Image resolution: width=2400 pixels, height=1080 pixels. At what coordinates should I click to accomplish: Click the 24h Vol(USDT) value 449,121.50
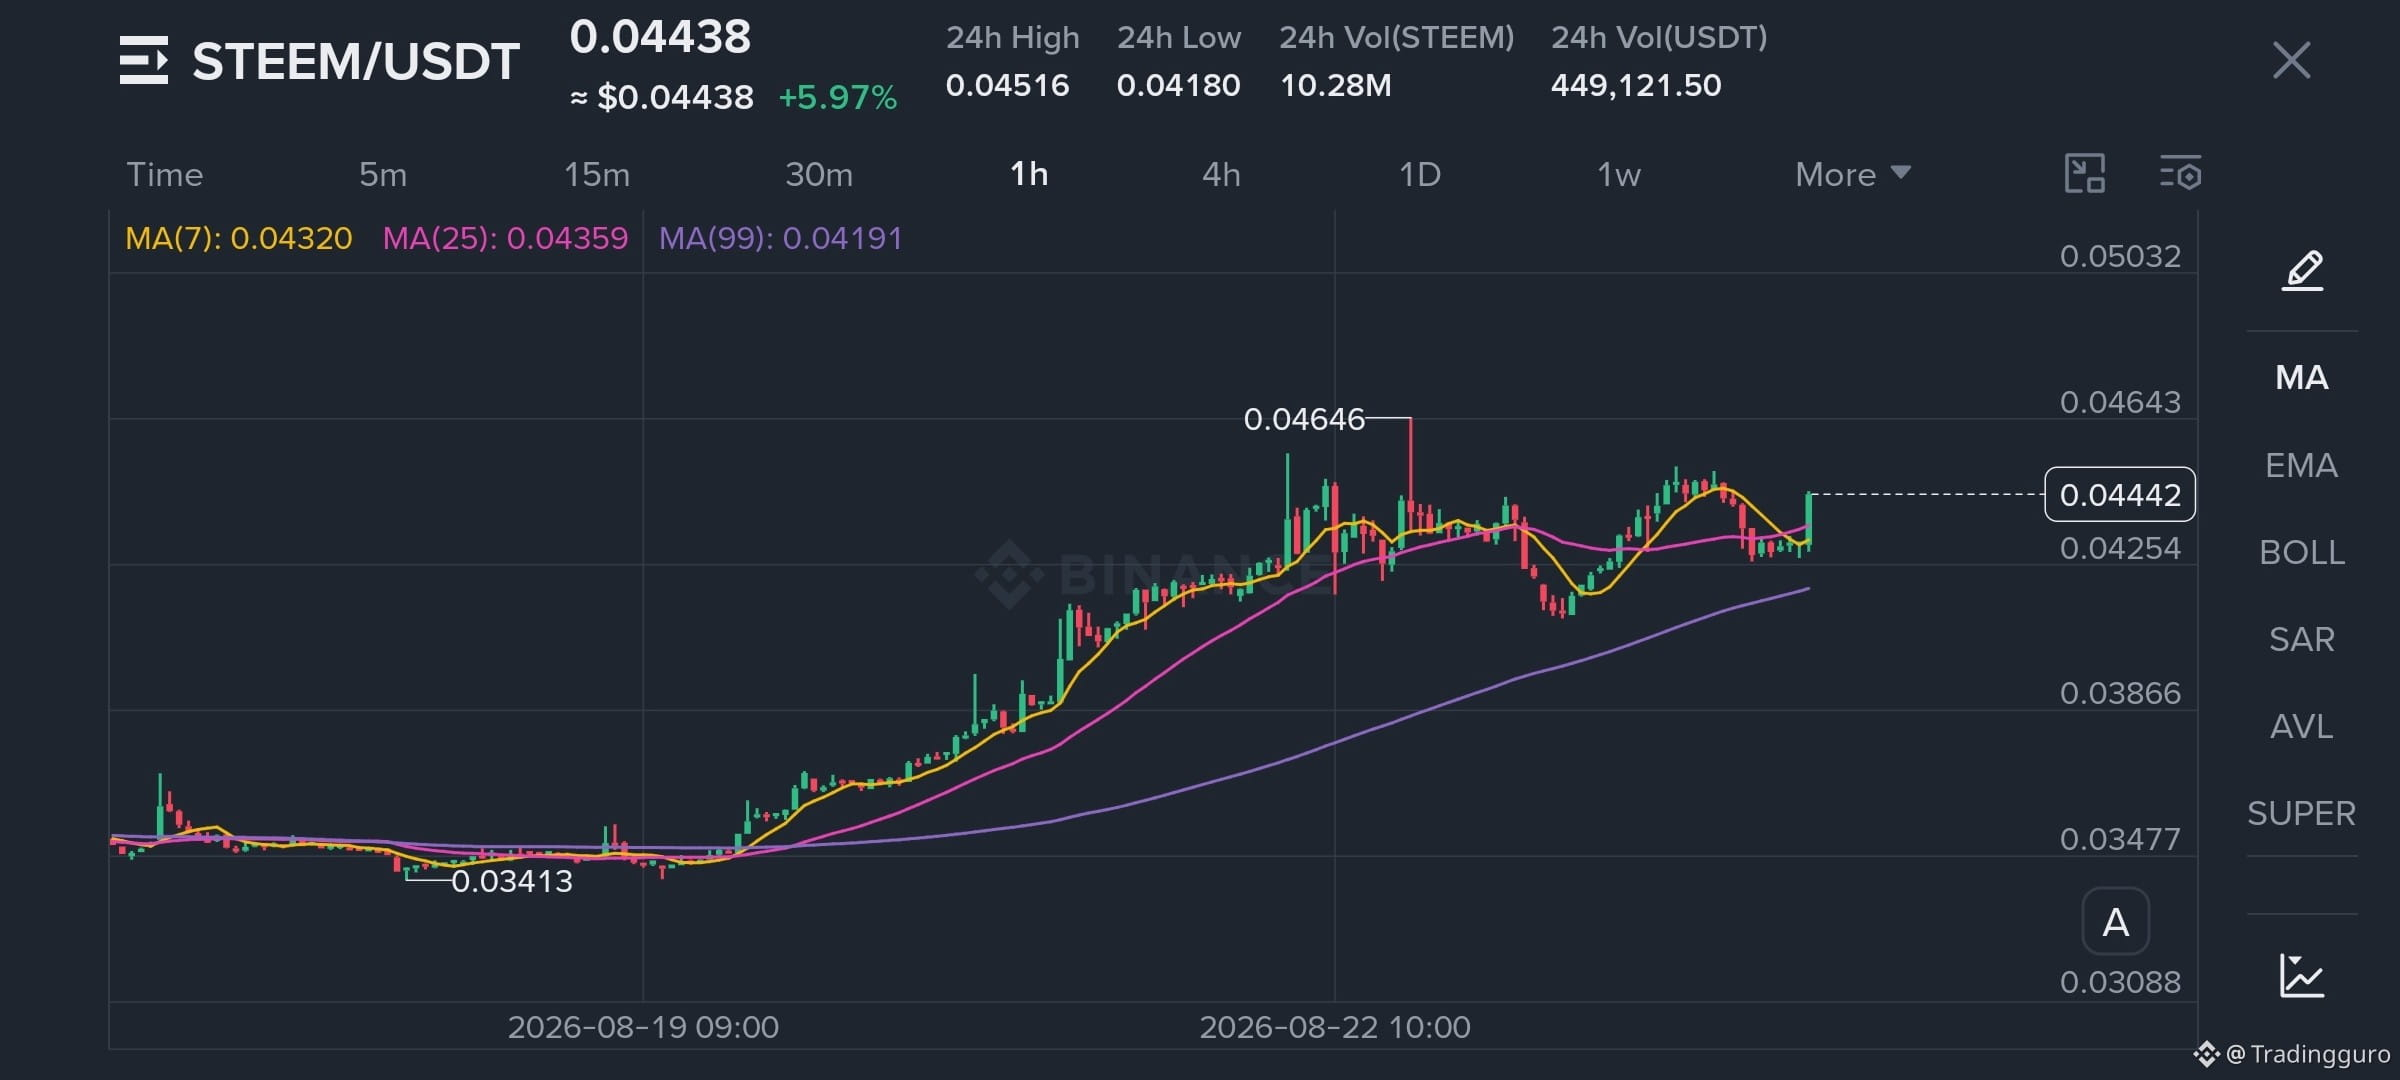[1636, 85]
